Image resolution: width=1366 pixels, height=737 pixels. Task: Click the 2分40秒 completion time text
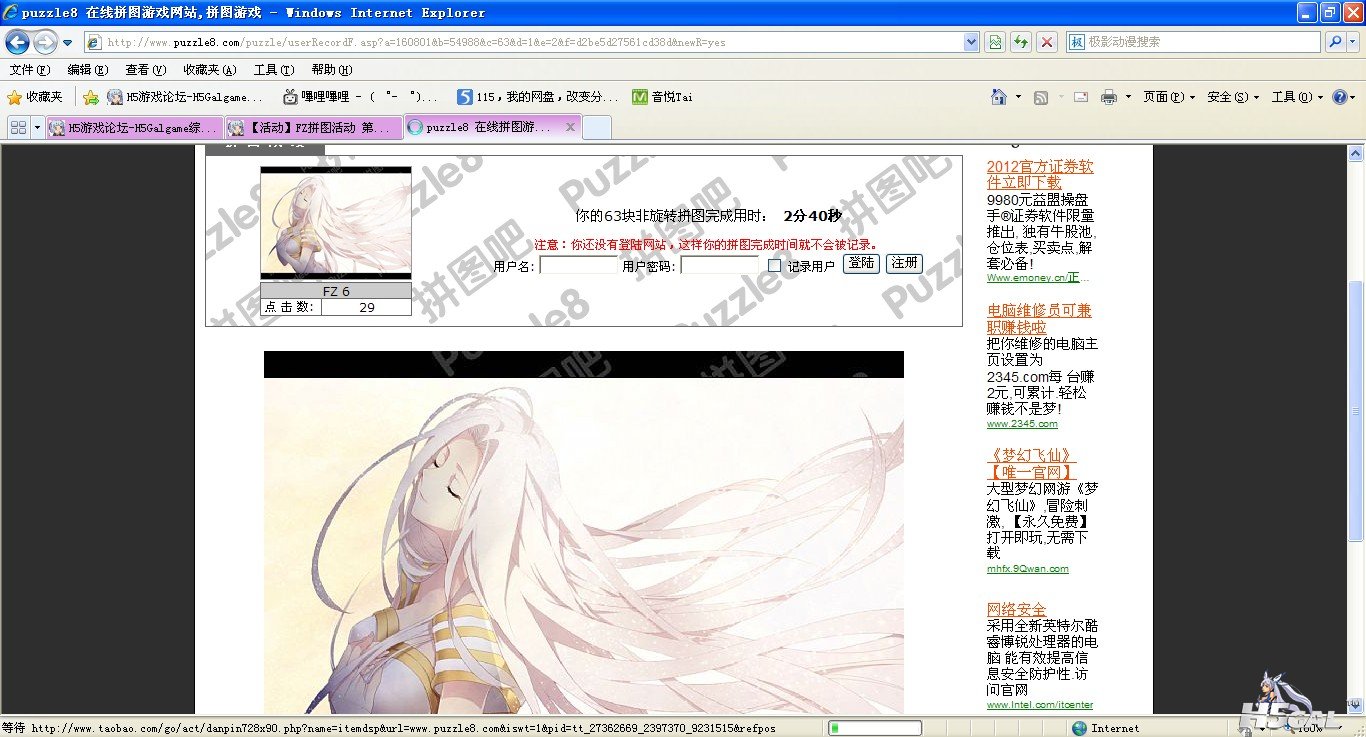[x=812, y=216]
